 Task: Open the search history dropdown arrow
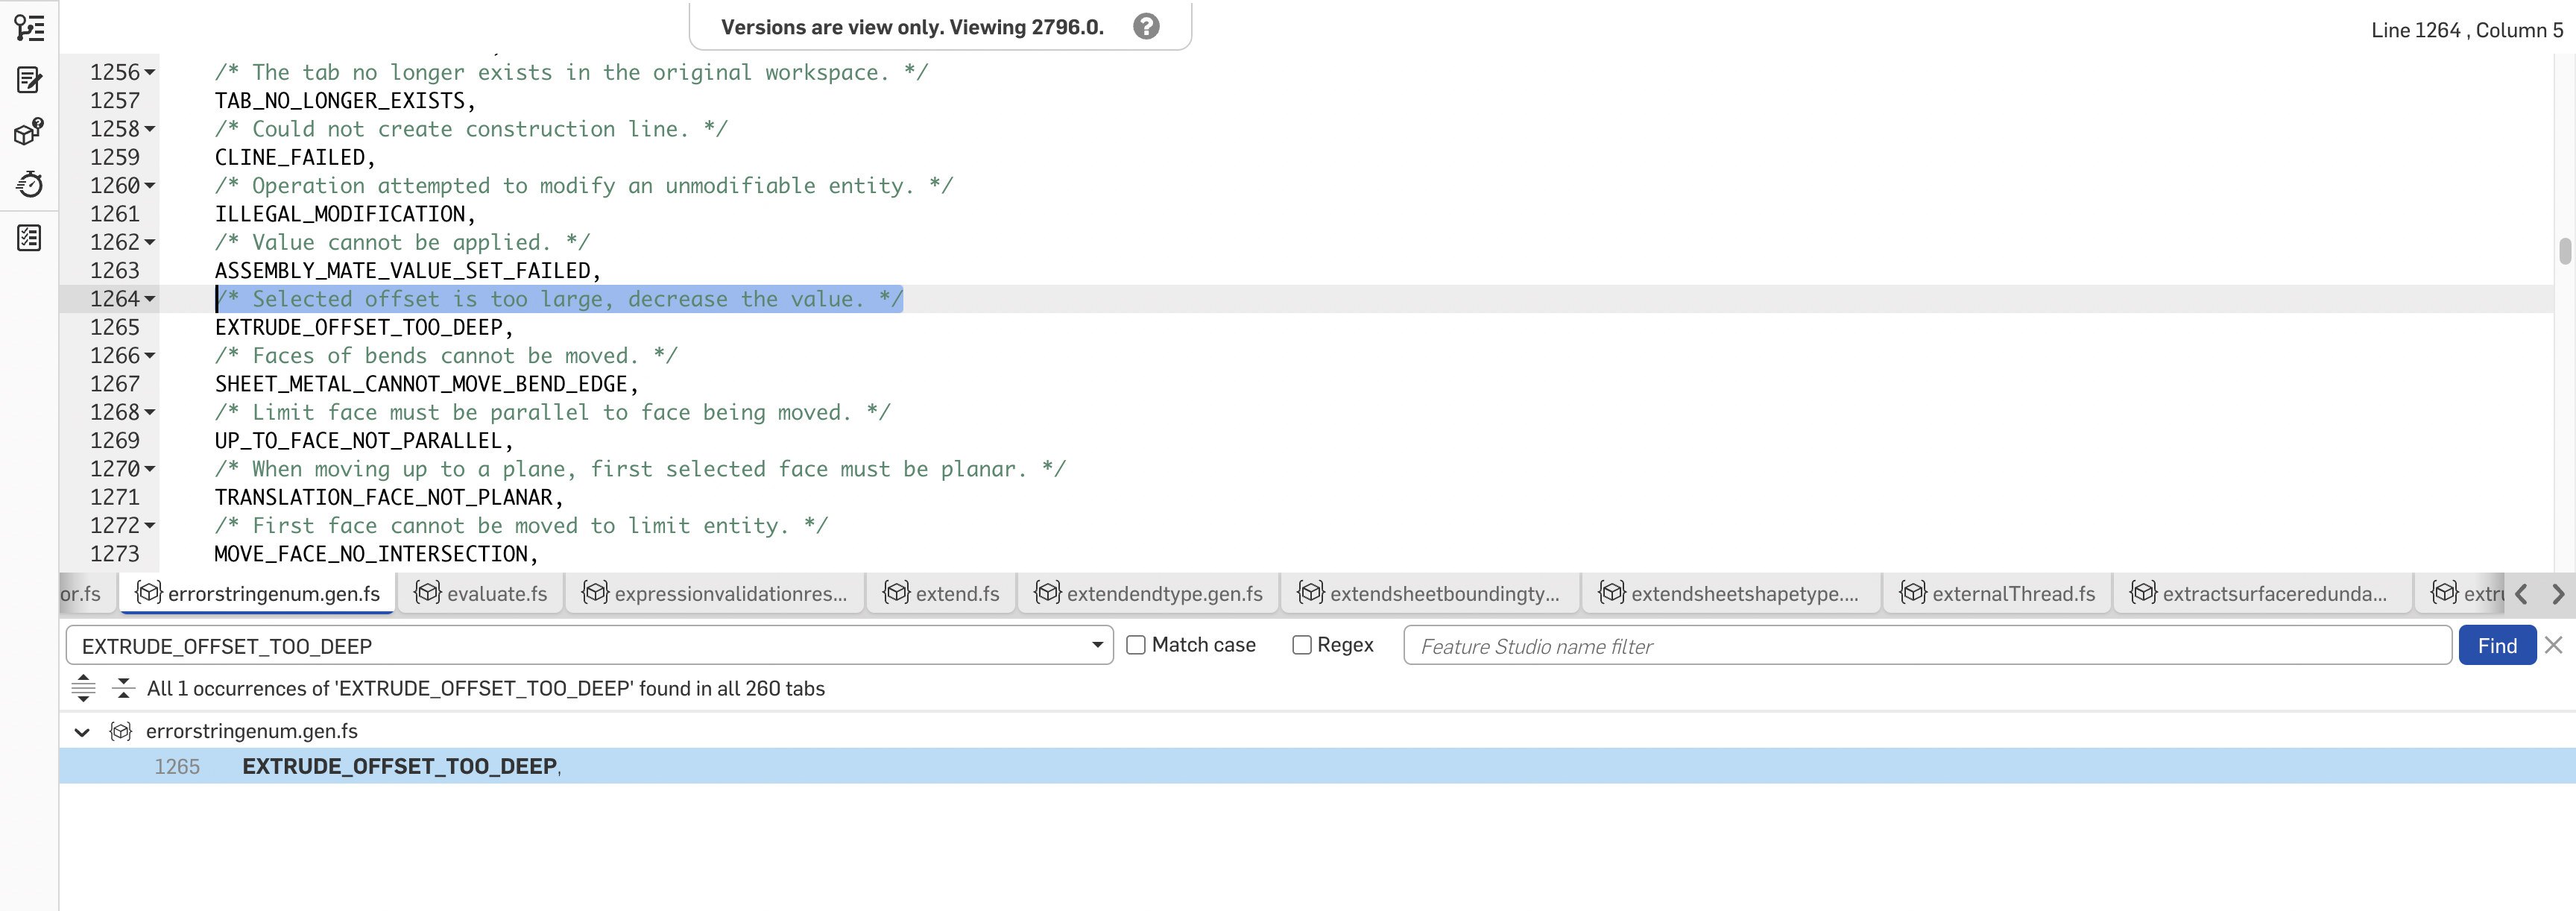point(1097,645)
